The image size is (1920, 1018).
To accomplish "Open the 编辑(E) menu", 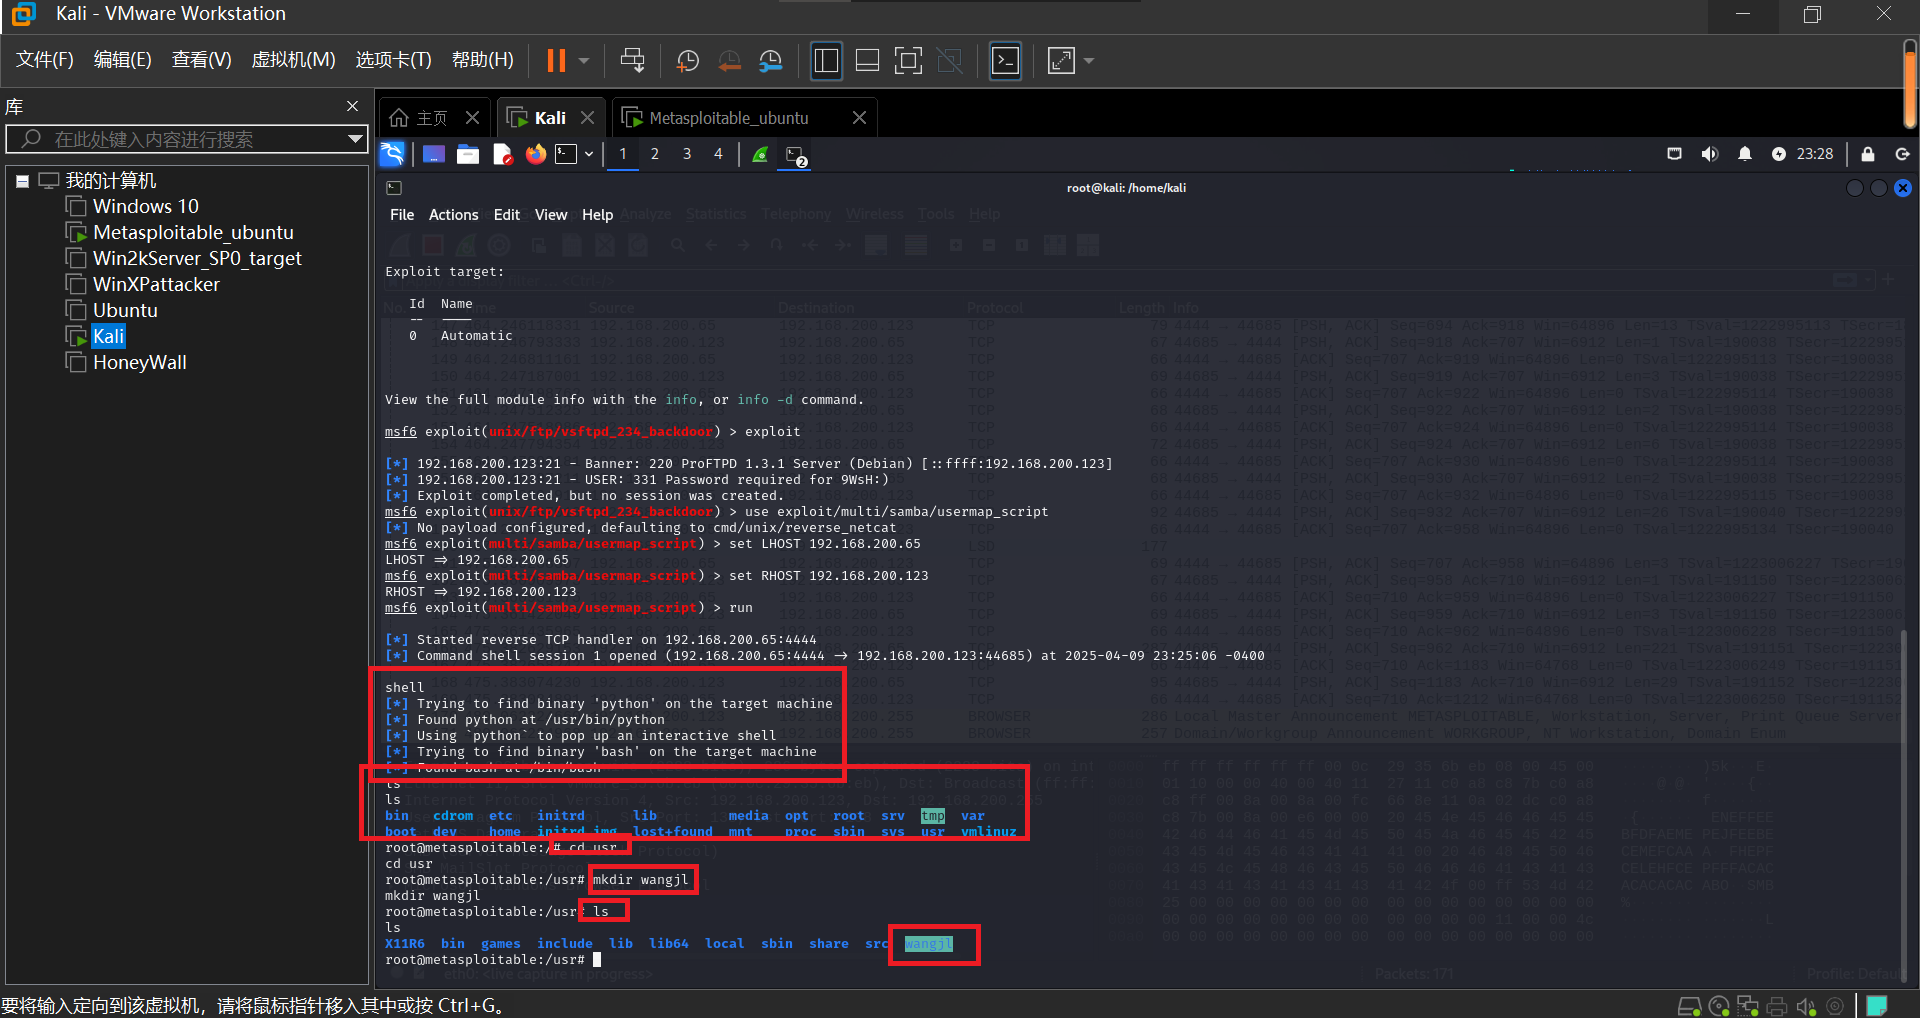I will click(123, 60).
